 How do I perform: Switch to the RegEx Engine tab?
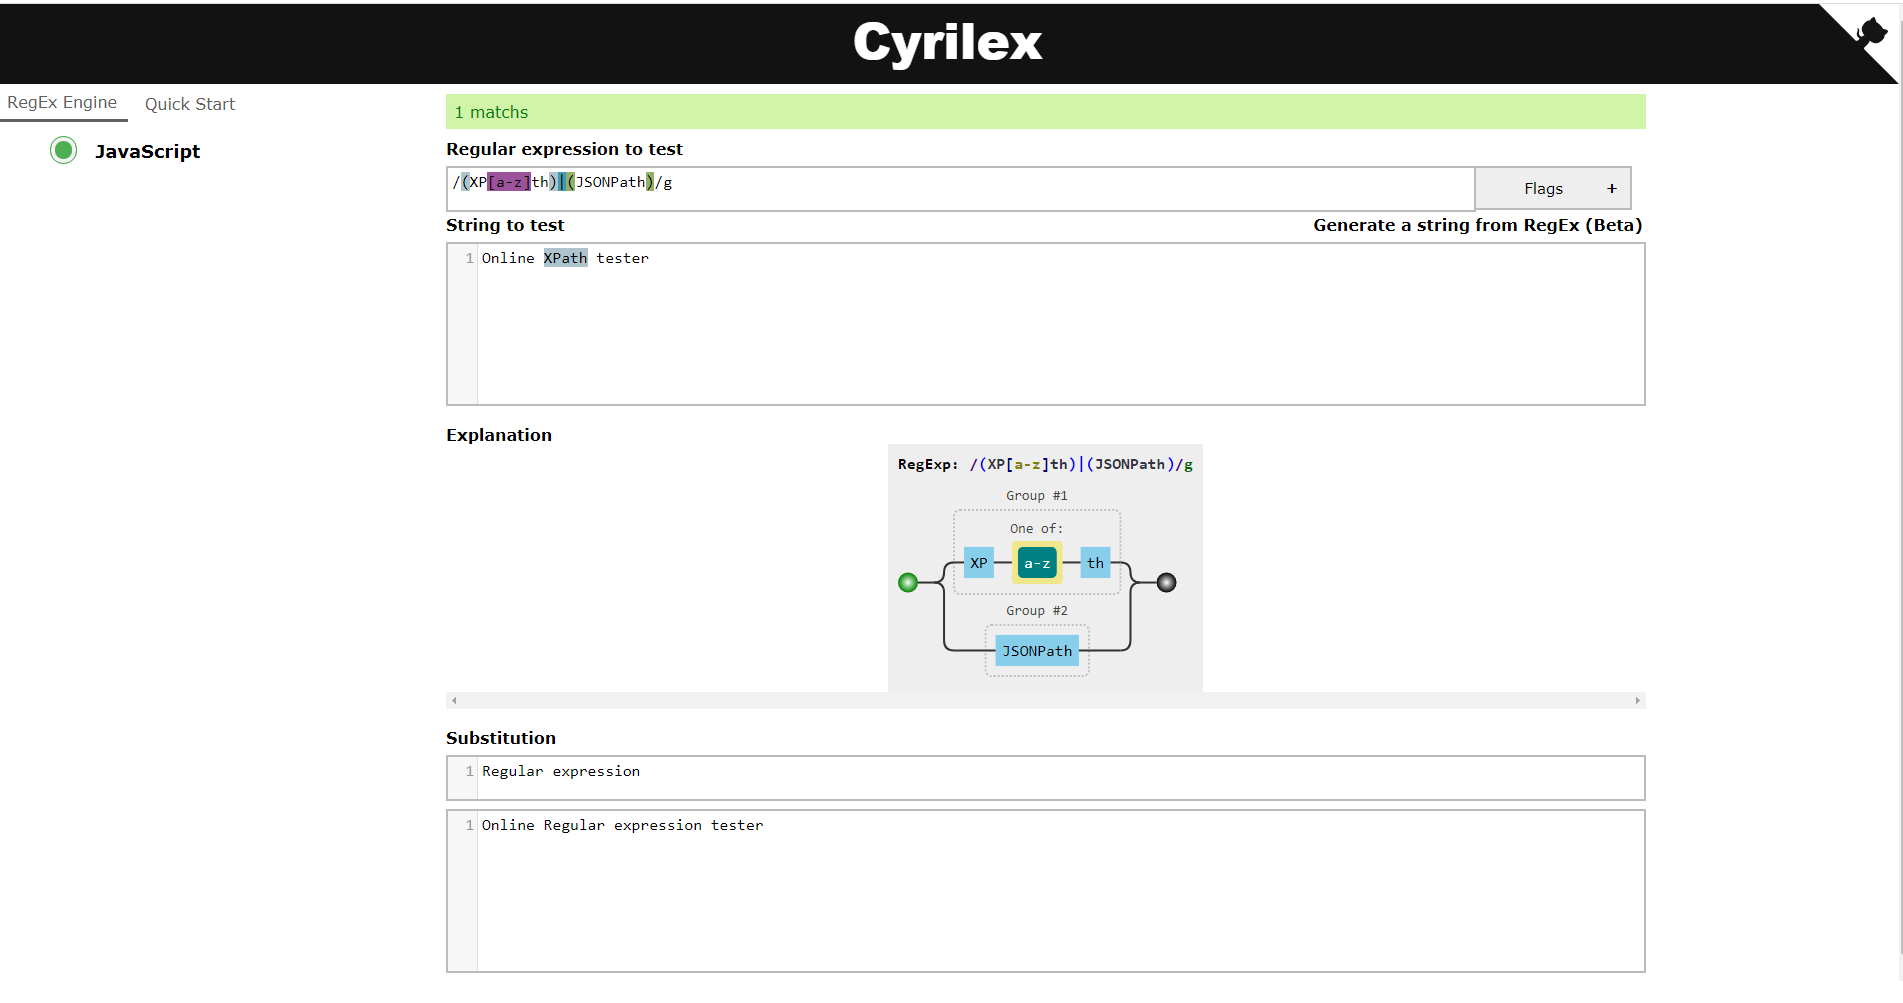coord(62,102)
